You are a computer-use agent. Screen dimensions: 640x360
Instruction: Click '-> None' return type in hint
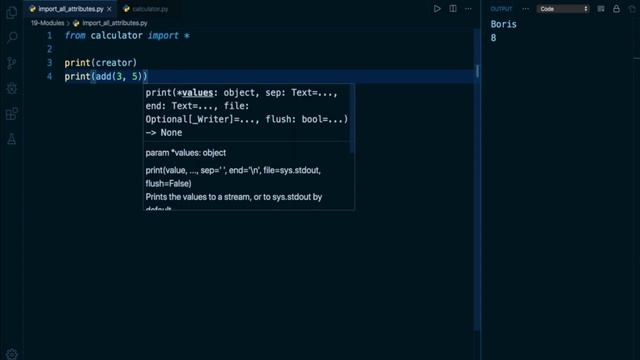tap(164, 133)
